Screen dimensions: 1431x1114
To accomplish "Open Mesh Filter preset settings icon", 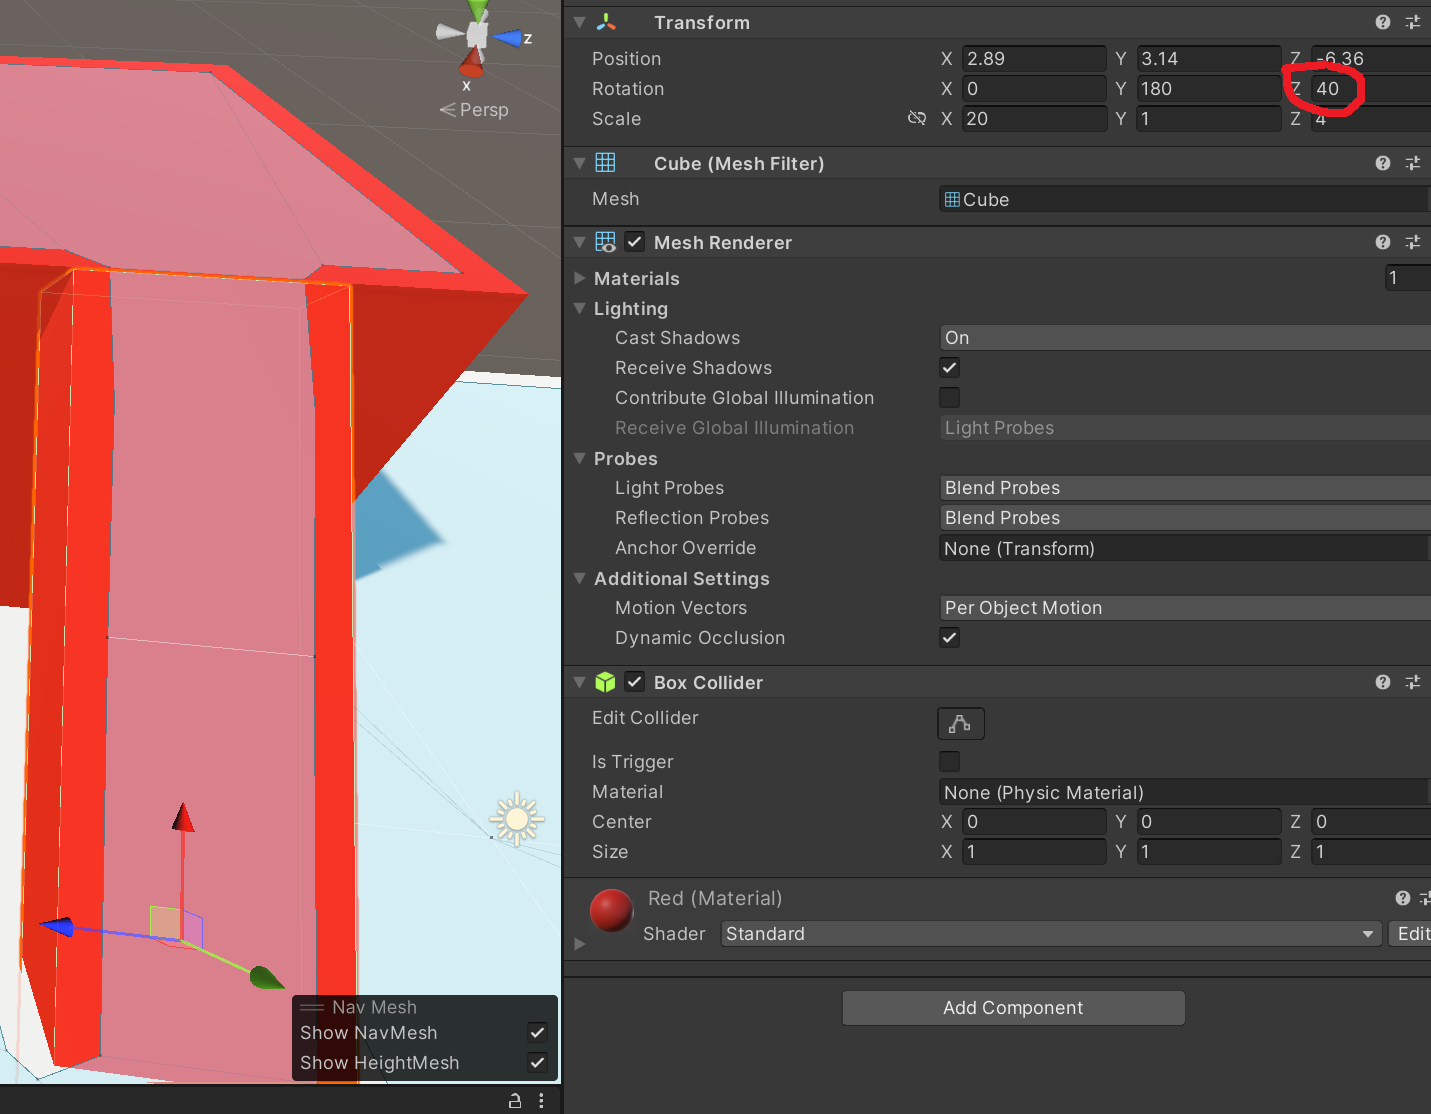I will [x=1413, y=163].
